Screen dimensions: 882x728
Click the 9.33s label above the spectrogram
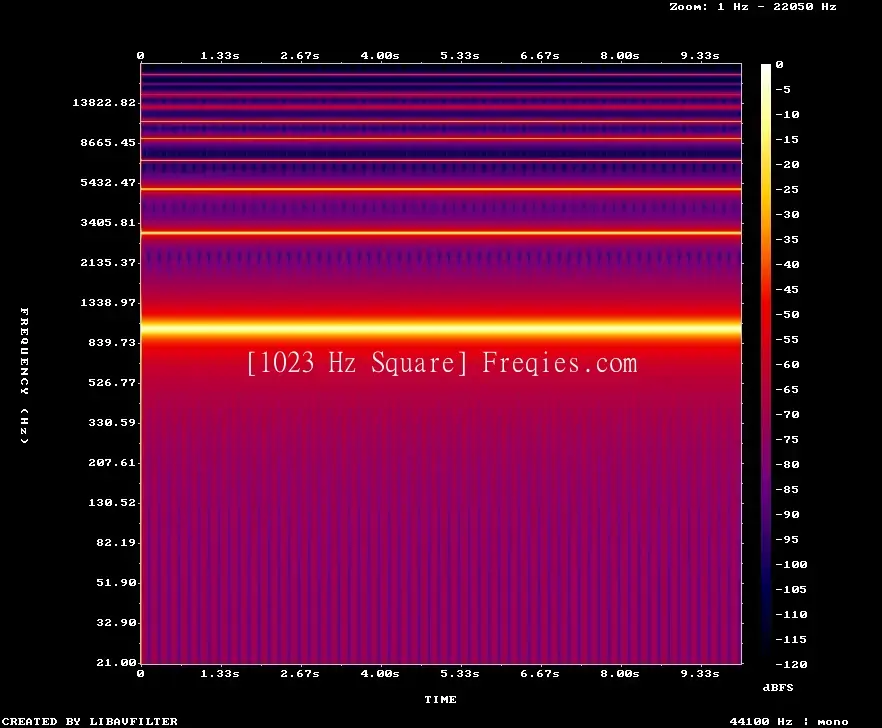click(700, 55)
